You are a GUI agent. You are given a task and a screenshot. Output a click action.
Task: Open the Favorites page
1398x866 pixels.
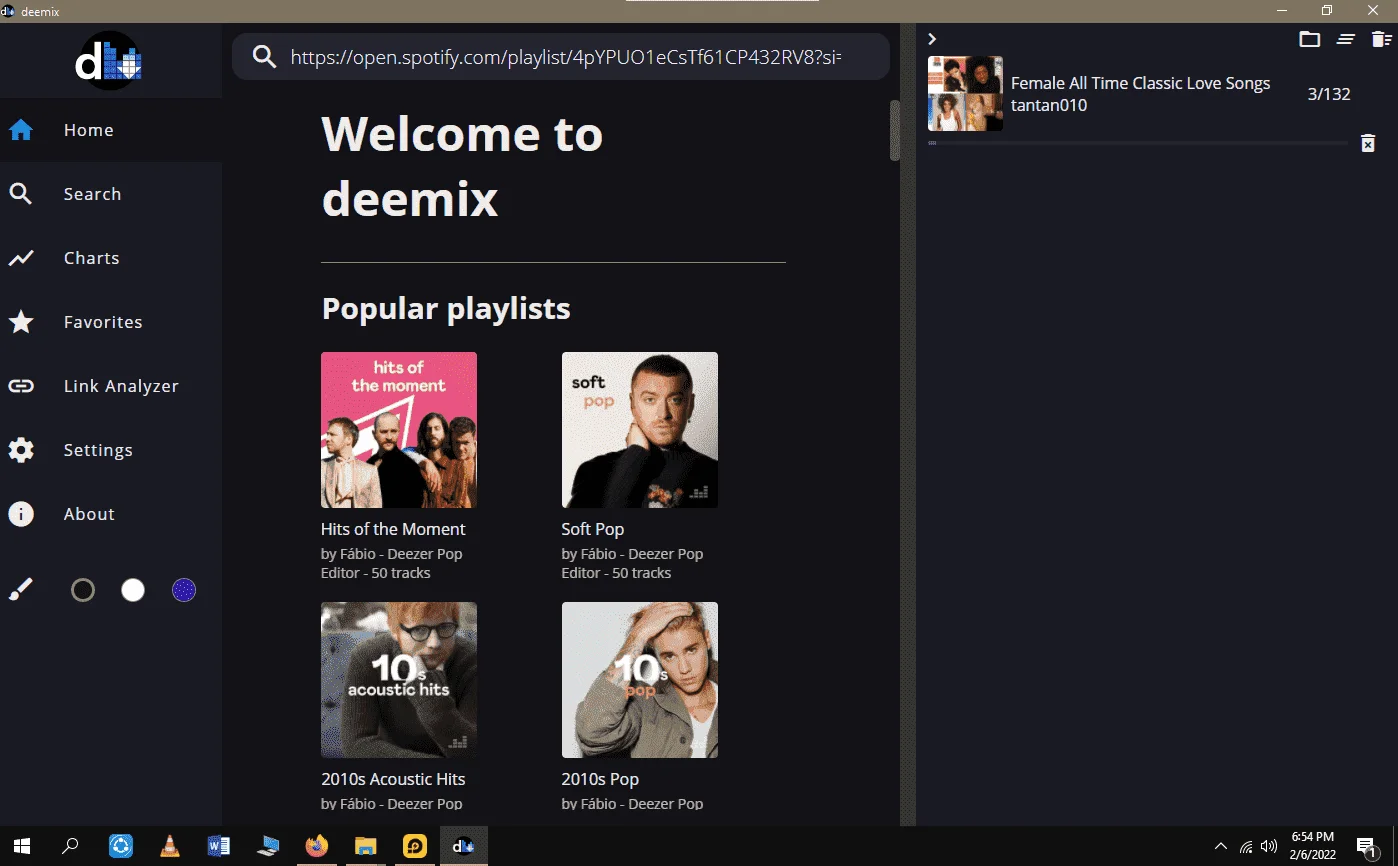coord(111,322)
